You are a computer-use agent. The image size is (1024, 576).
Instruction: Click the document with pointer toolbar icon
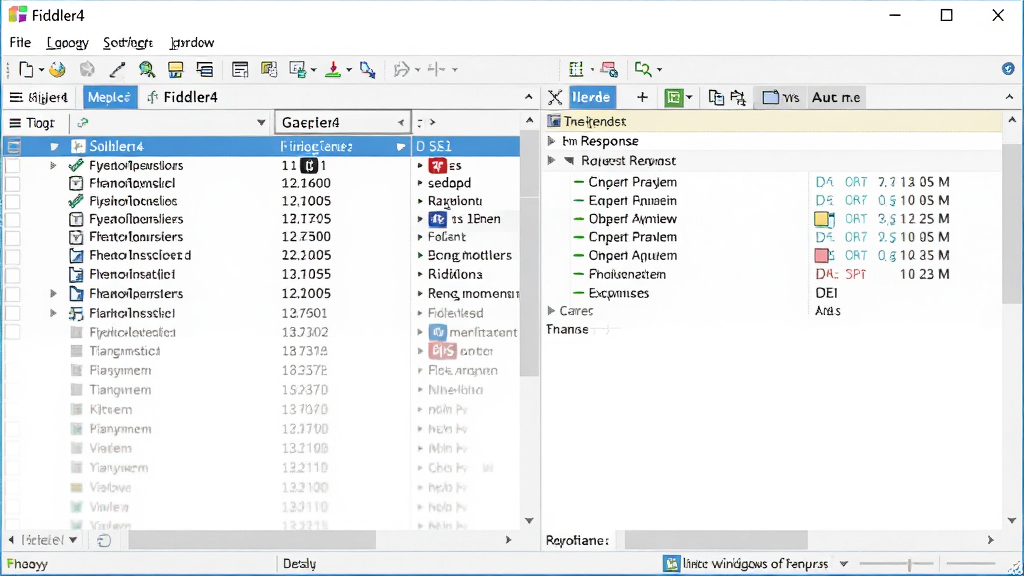click(298, 69)
